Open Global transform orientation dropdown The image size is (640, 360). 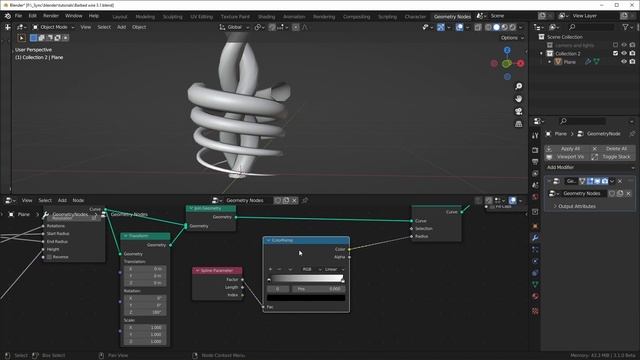click(x=234, y=27)
